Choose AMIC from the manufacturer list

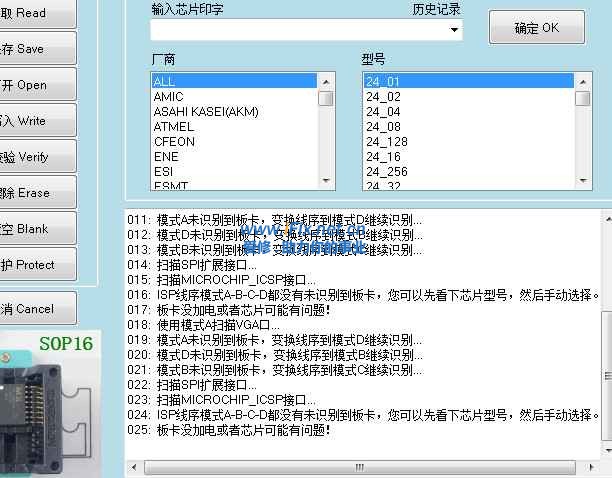click(x=168, y=97)
